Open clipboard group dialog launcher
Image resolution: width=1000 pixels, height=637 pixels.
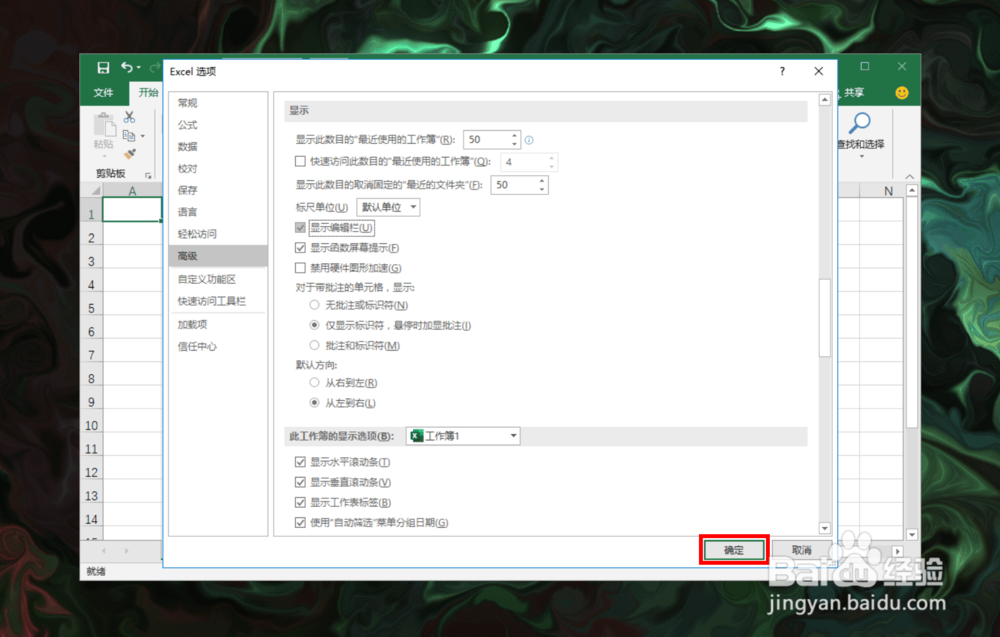pos(148,175)
